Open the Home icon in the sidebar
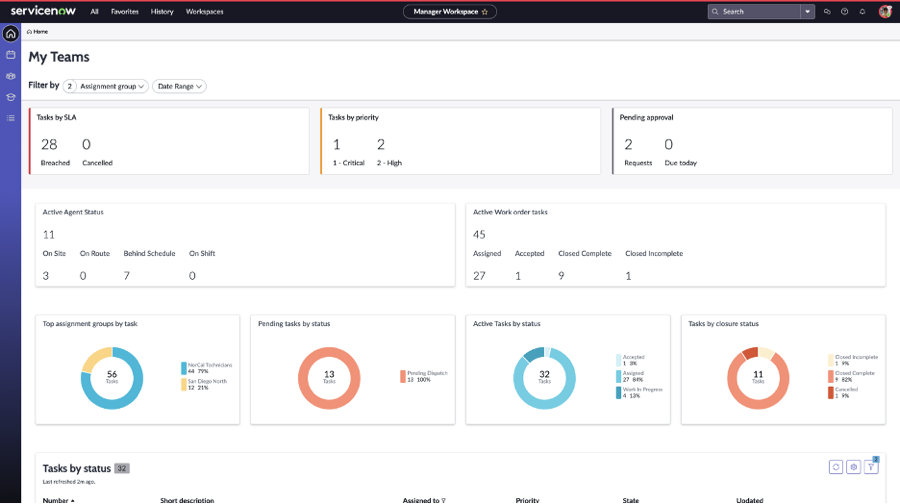 10,34
